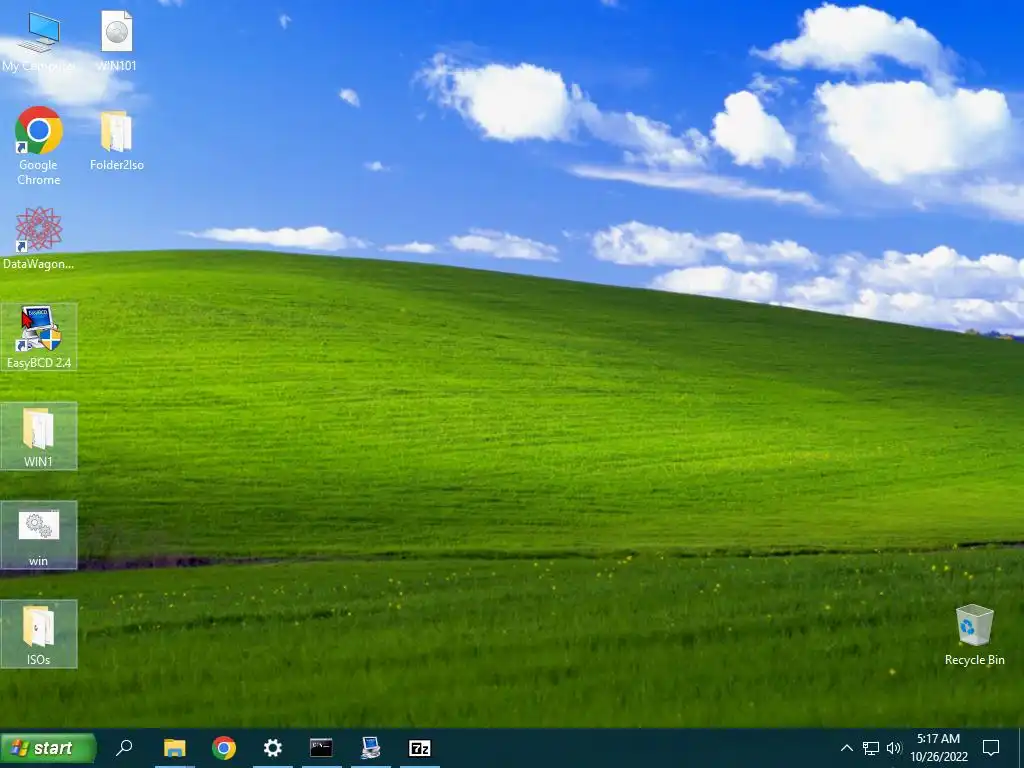Select the EasyBCD 2.4 shortcut

(39, 337)
